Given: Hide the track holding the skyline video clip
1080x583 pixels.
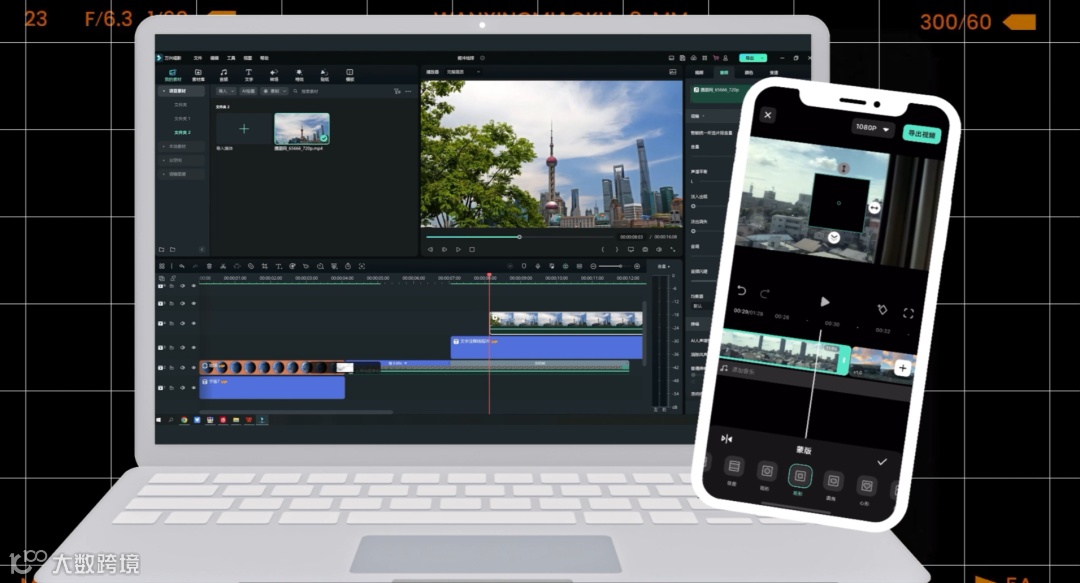Looking at the screenshot, I should click(x=194, y=323).
